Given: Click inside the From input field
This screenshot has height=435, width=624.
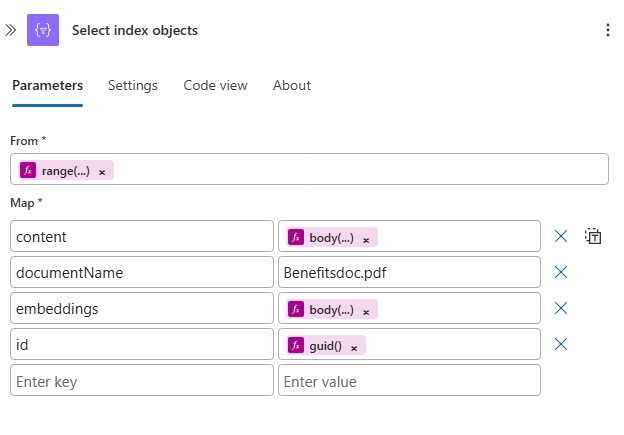Looking at the screenshot, I should (x=309, y=169).
